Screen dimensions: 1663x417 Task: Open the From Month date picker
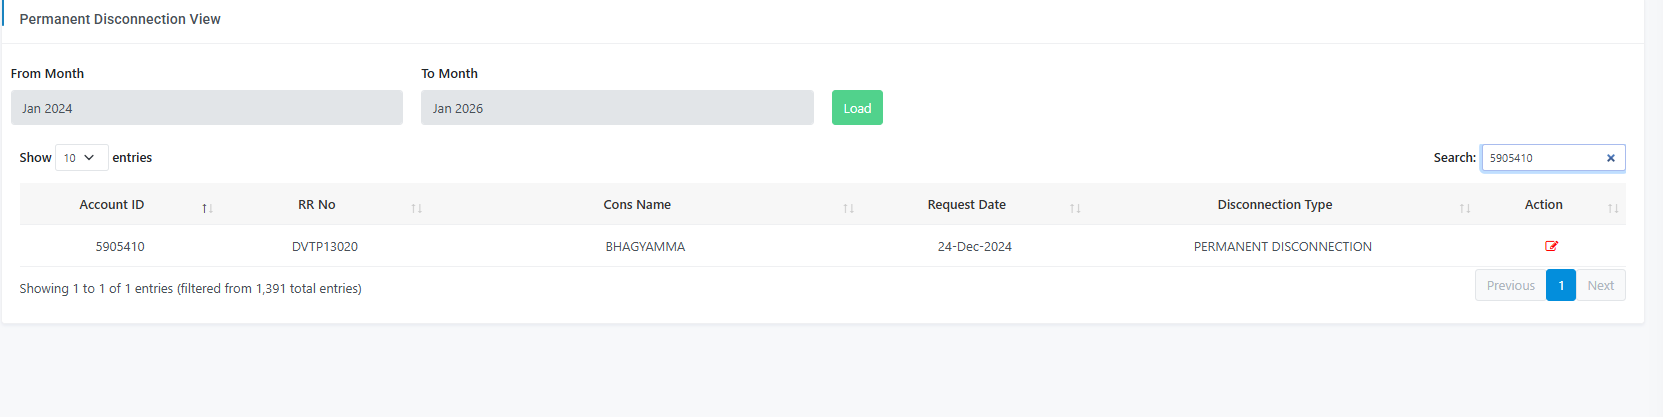[x=206, y=108]
